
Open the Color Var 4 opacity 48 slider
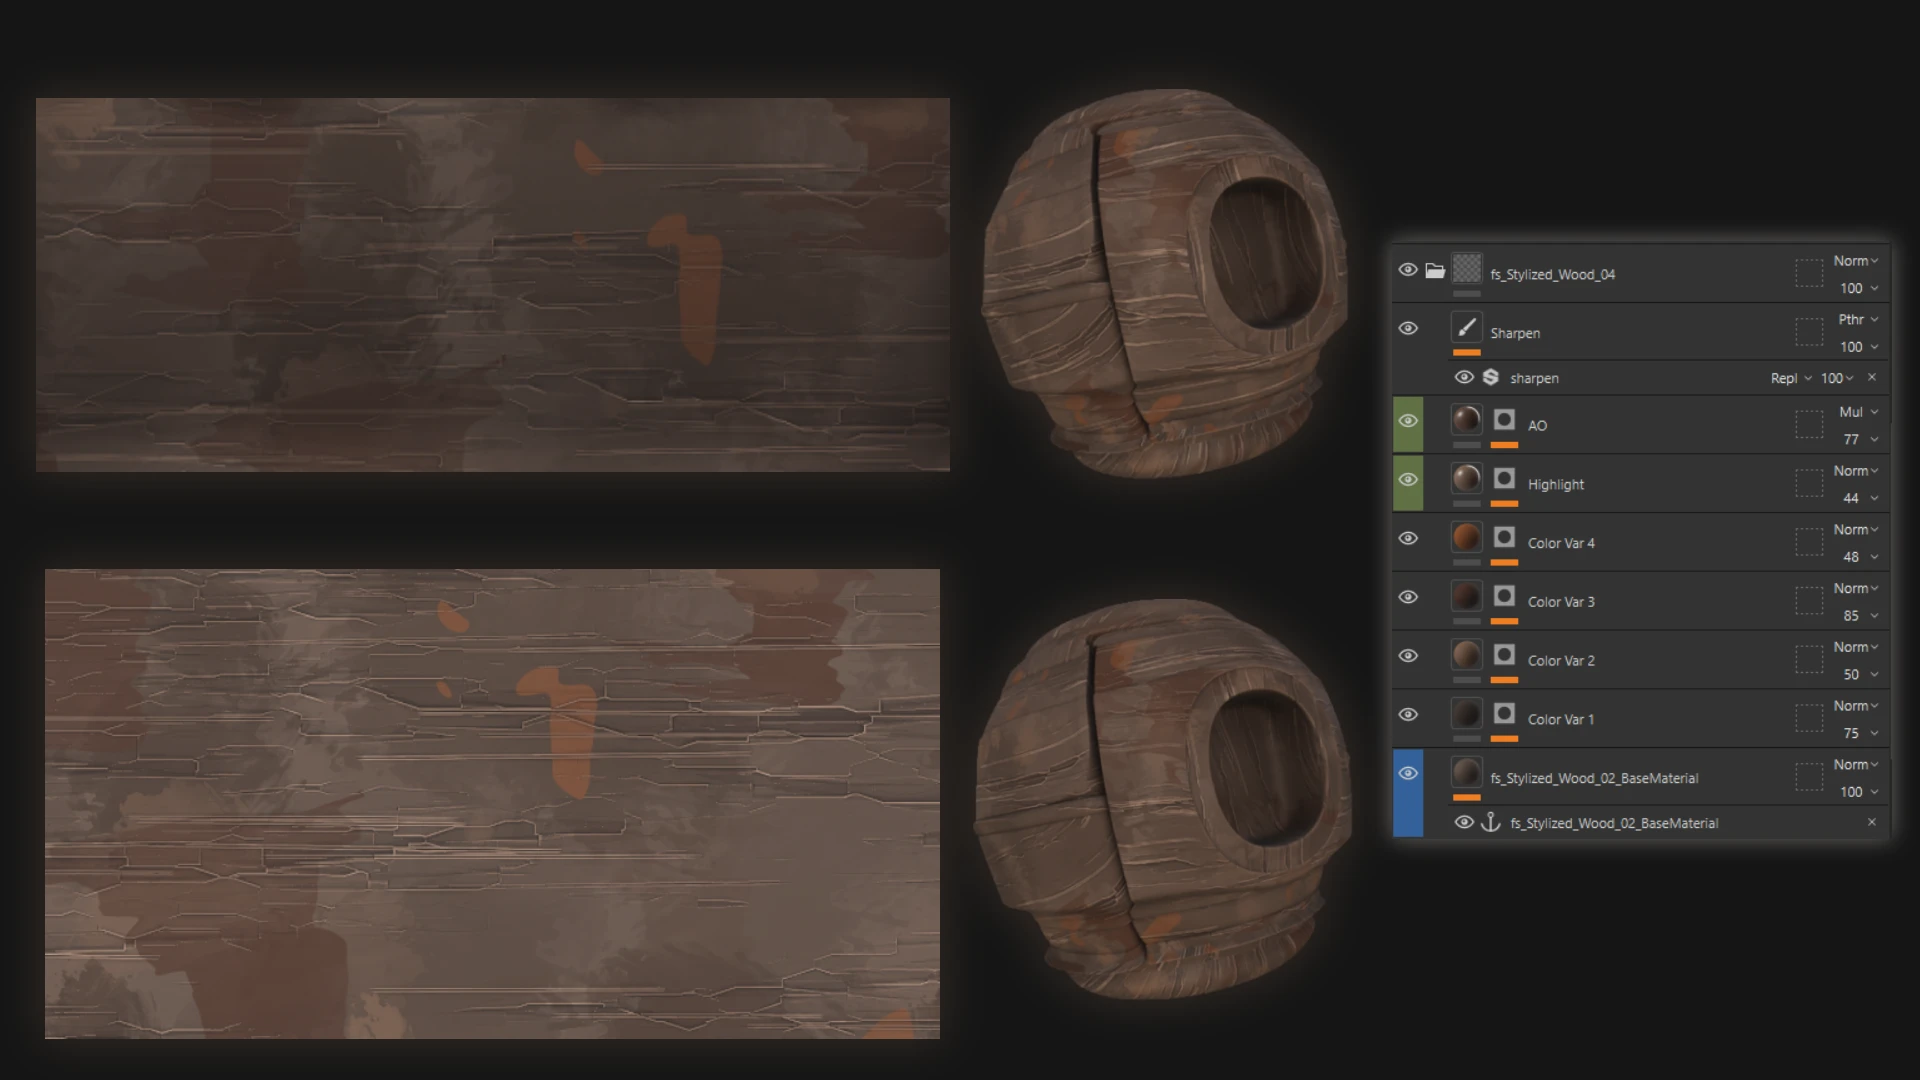(x=1860, y=557)
